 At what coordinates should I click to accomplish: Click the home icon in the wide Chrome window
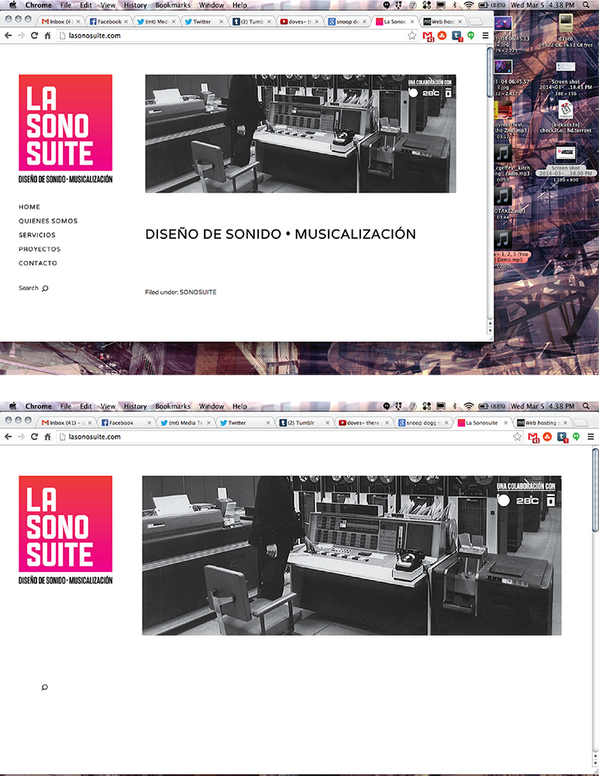pos(48,436)
